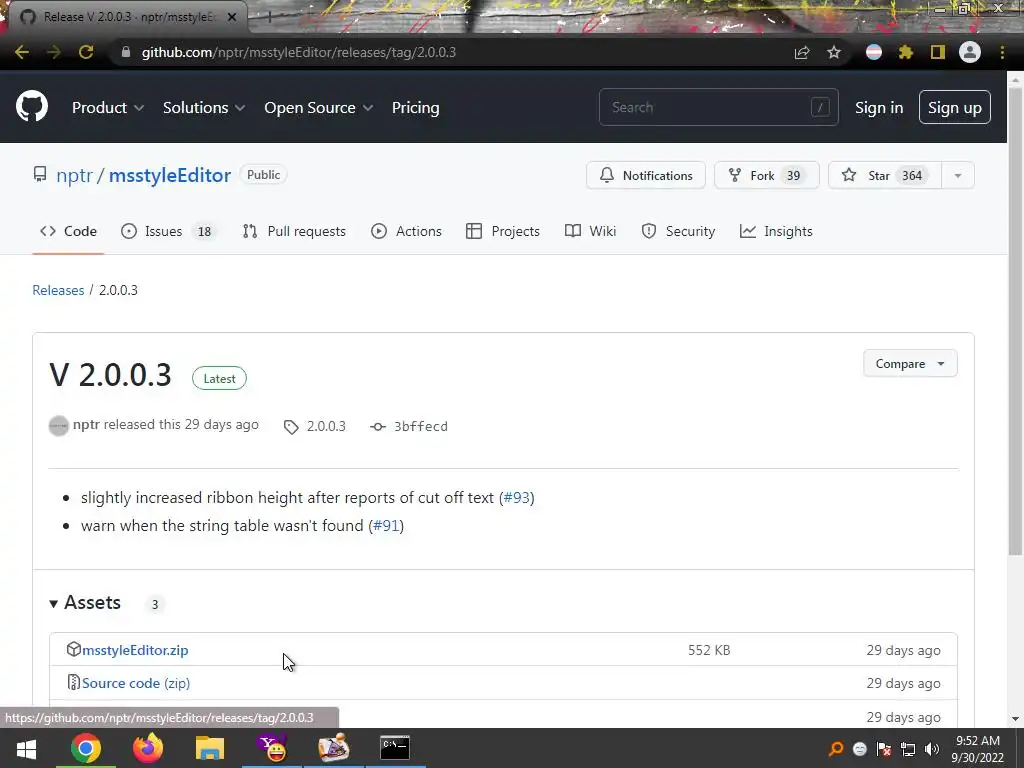Image resolution: width=1024 pixels, height=768 pixels.
Task: Open the nptr owner link
Action: coord(74,175)
